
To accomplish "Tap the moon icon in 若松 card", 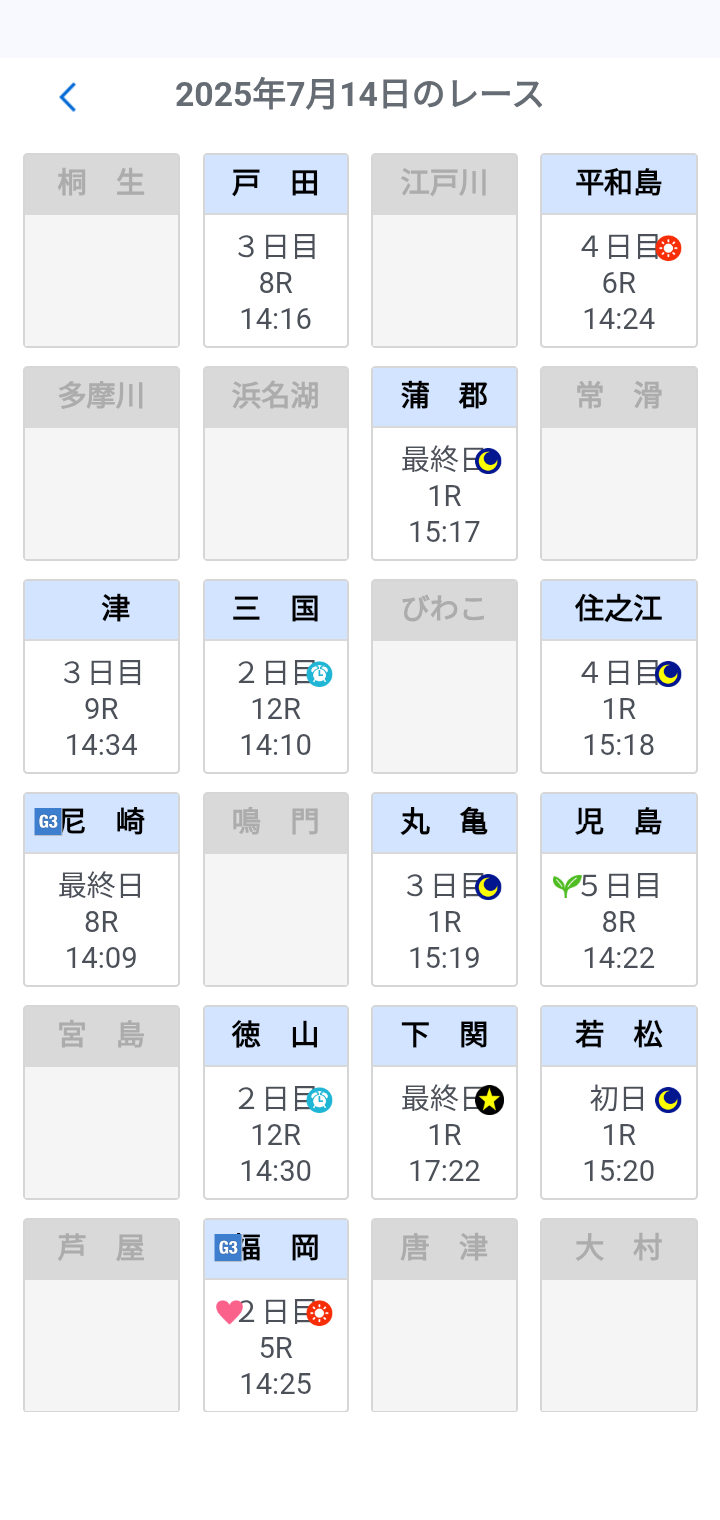I will pos(668,1100).
